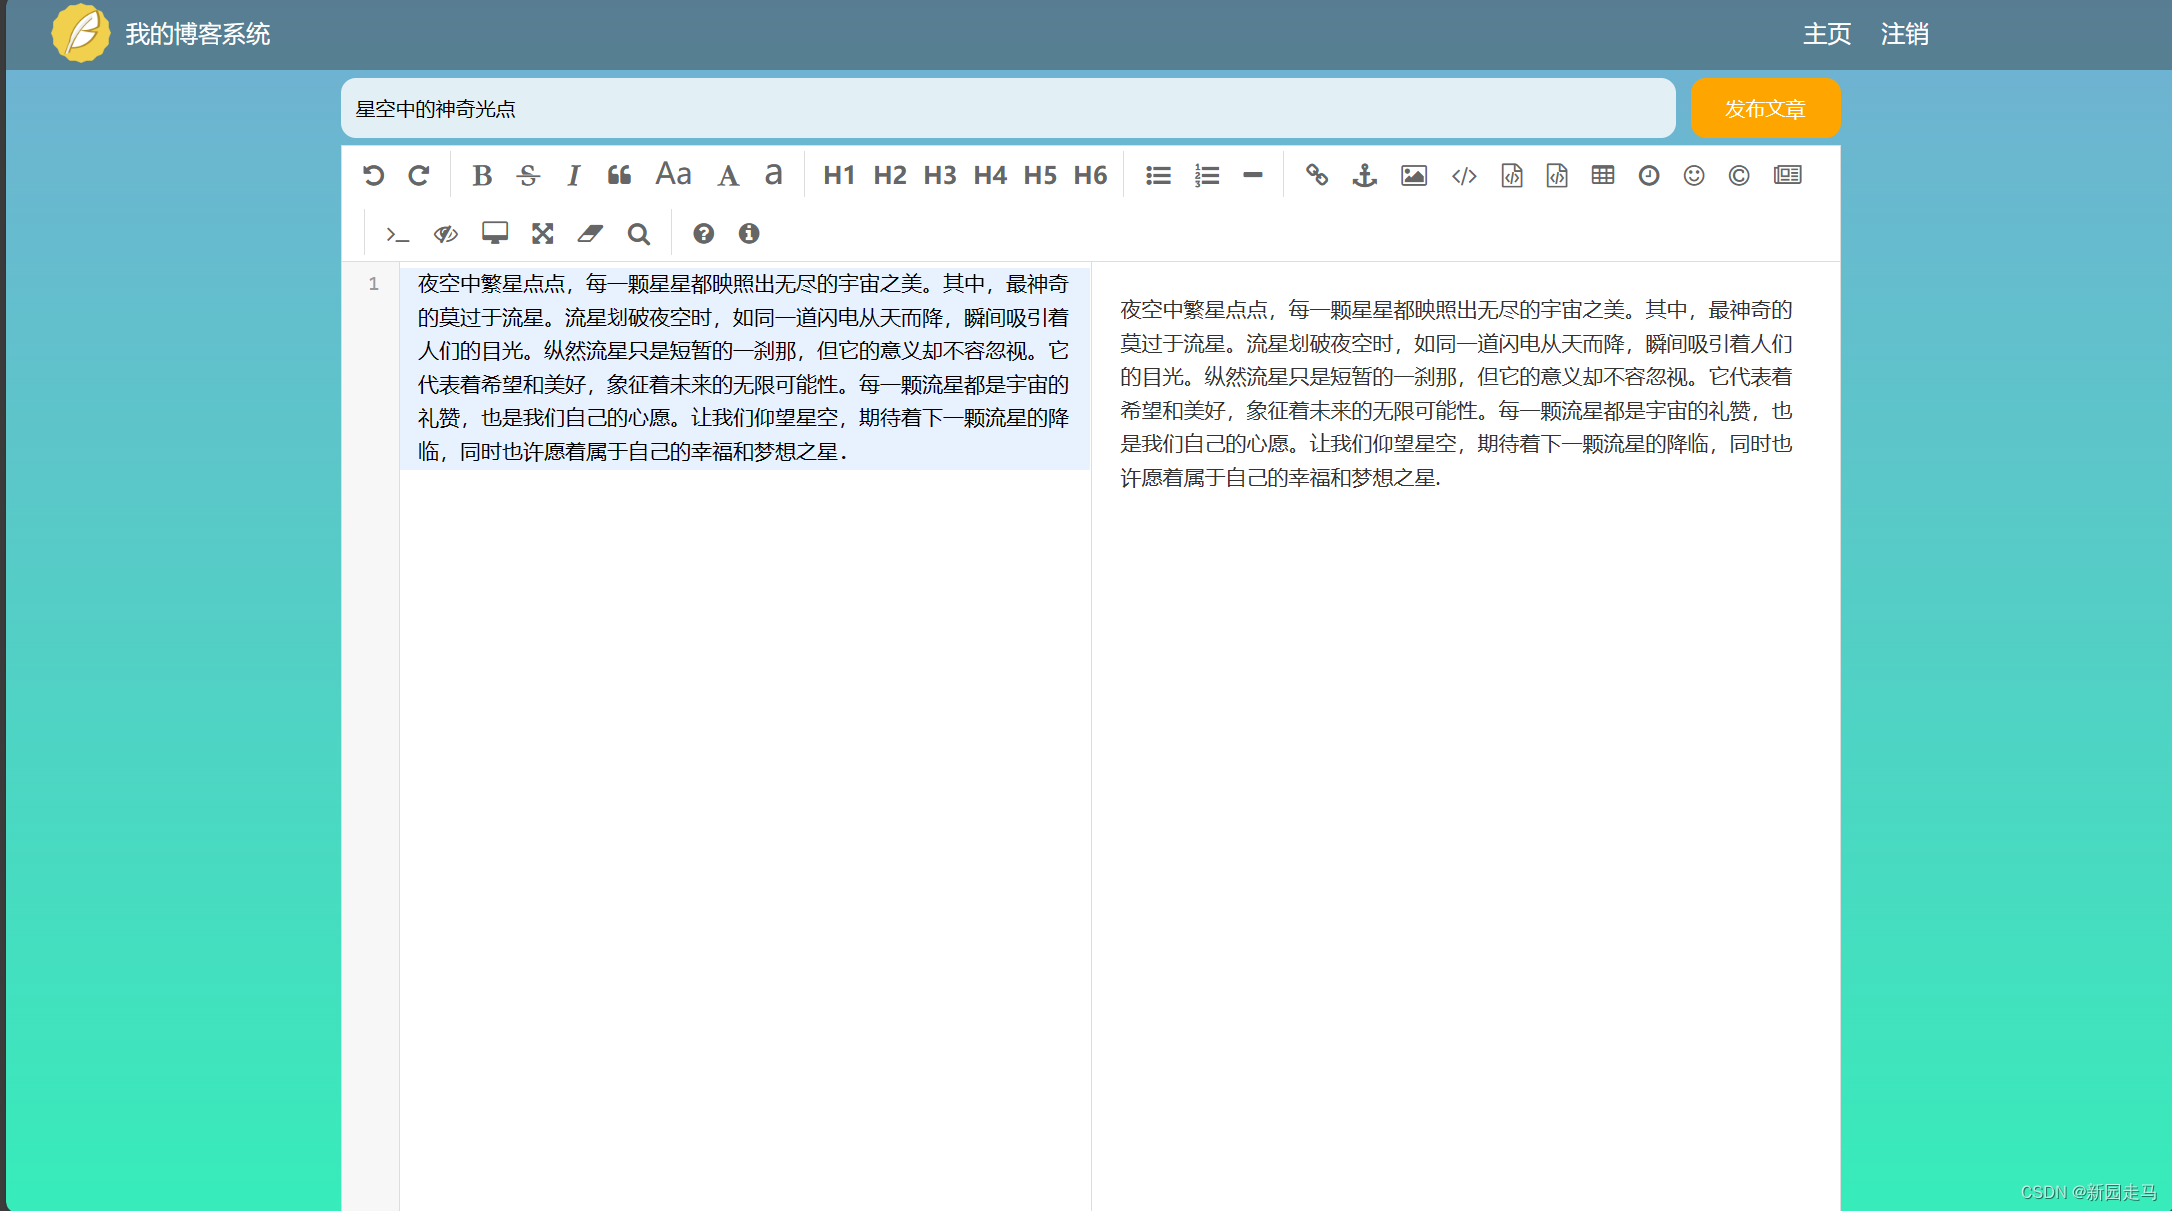
Task: Apply strikethrough formatting
Action: [528, 176]
